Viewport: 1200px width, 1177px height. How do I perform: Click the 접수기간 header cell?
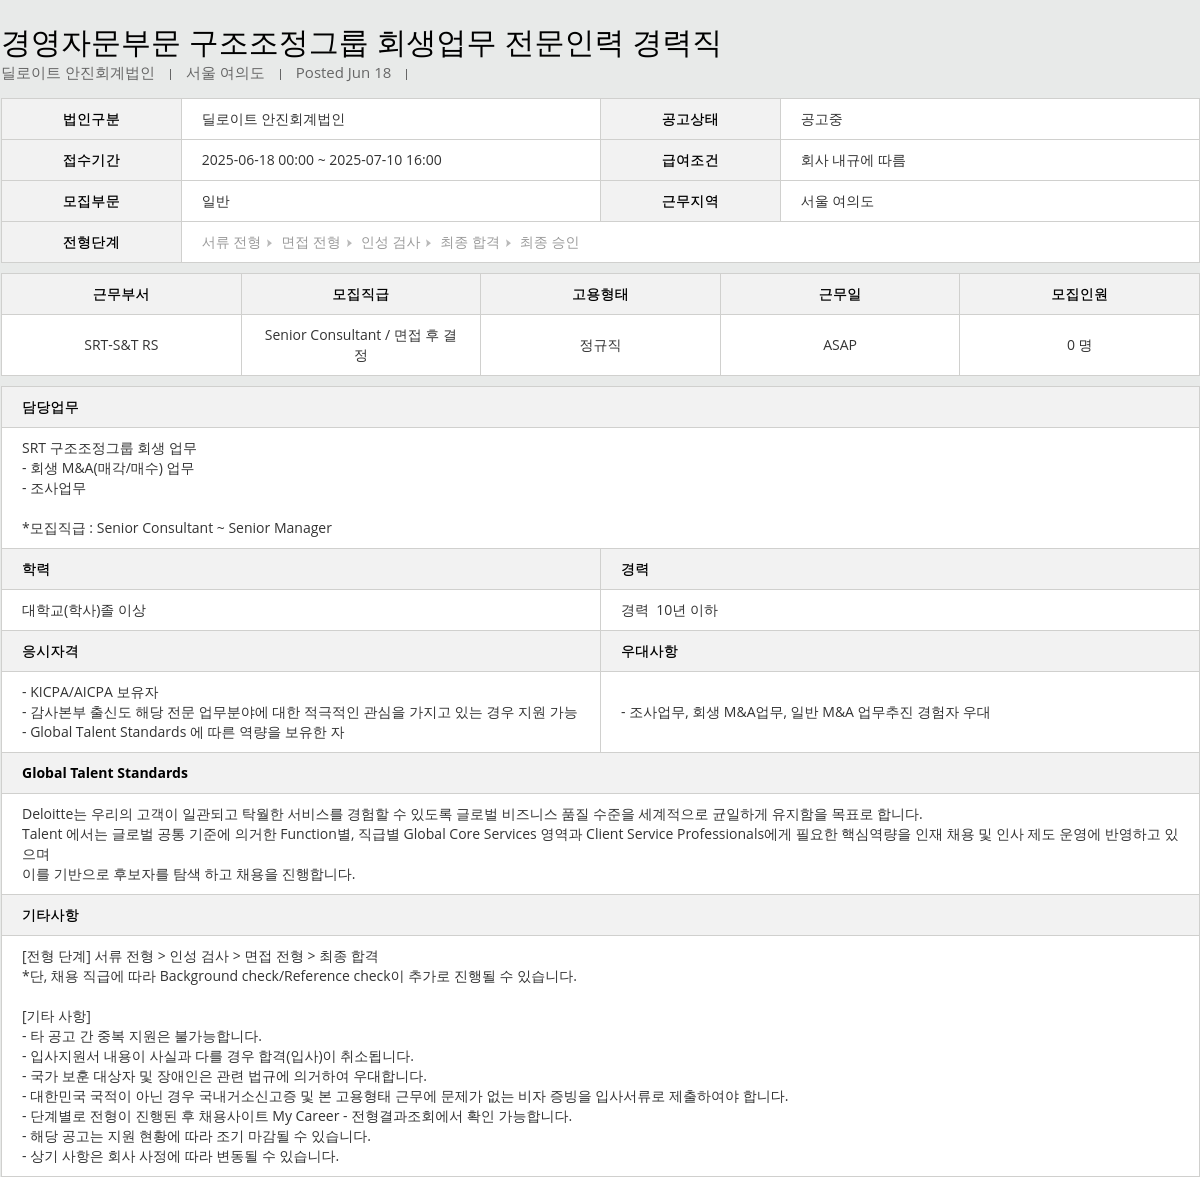(x=91, y=160)
